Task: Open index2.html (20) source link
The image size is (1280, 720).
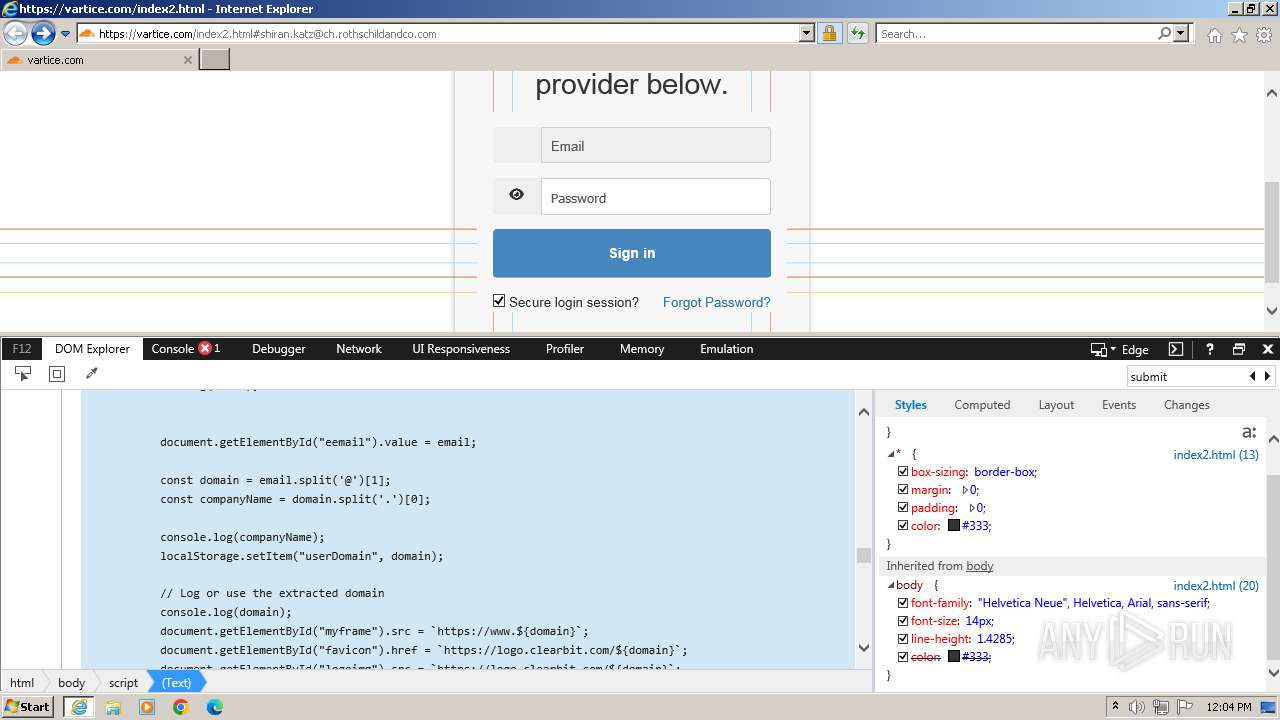Action: (x=1216, y=585)
